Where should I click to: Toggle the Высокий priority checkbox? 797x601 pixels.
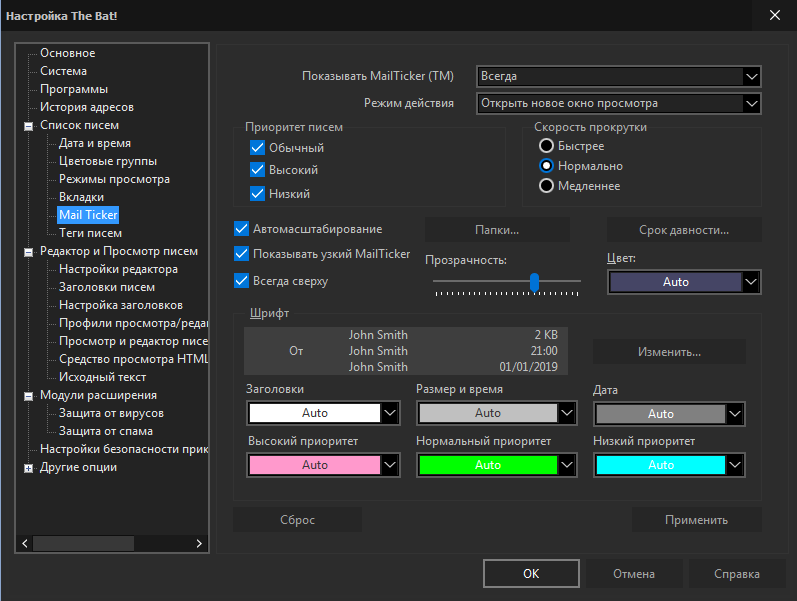point(257,169)
